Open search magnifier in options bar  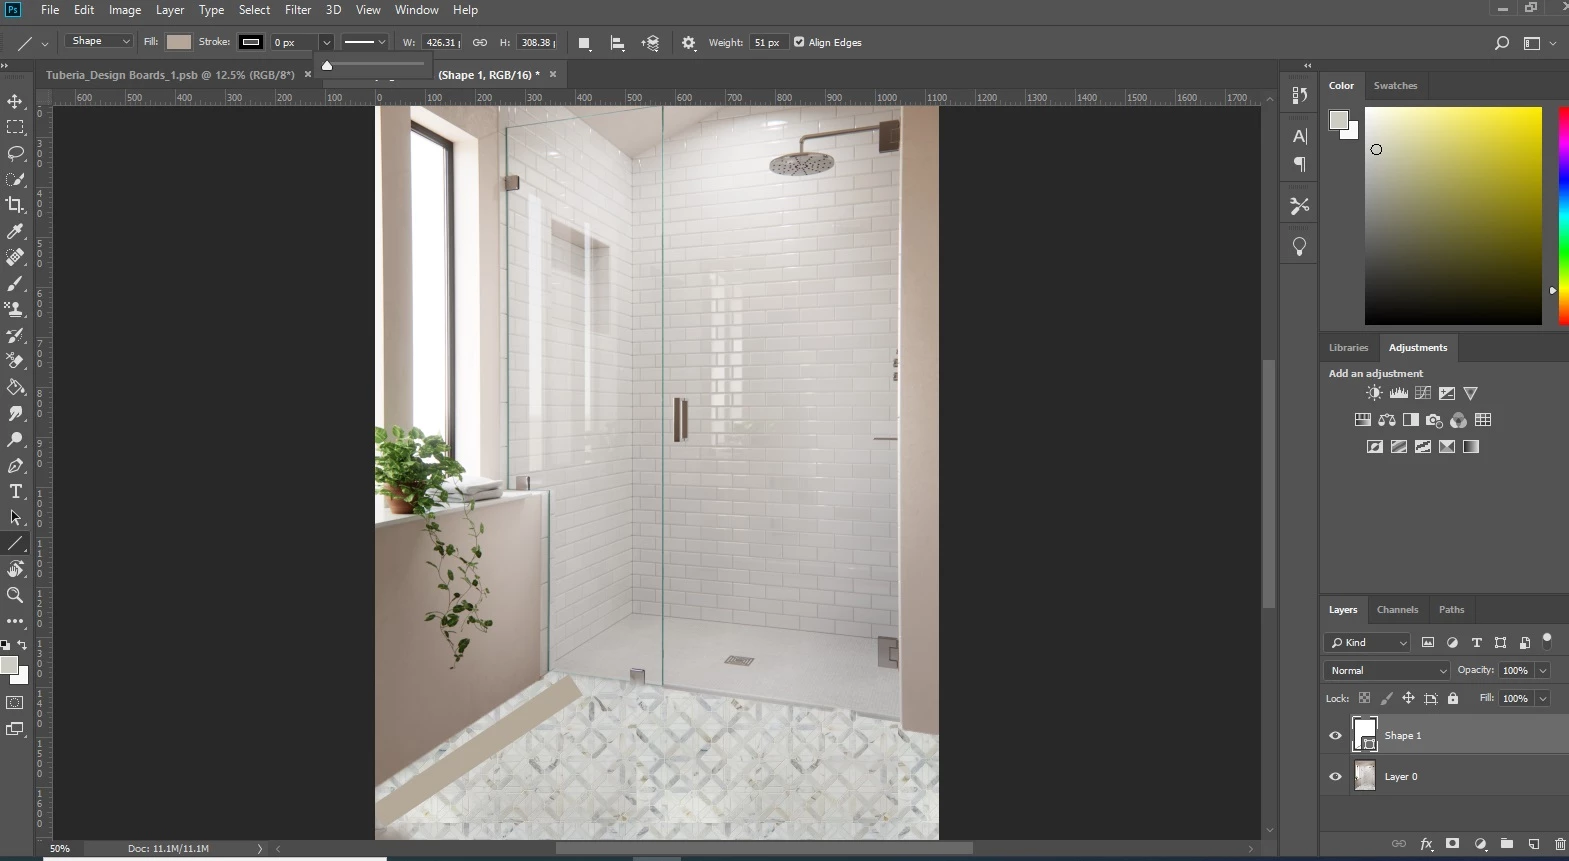click(1502, 43)
